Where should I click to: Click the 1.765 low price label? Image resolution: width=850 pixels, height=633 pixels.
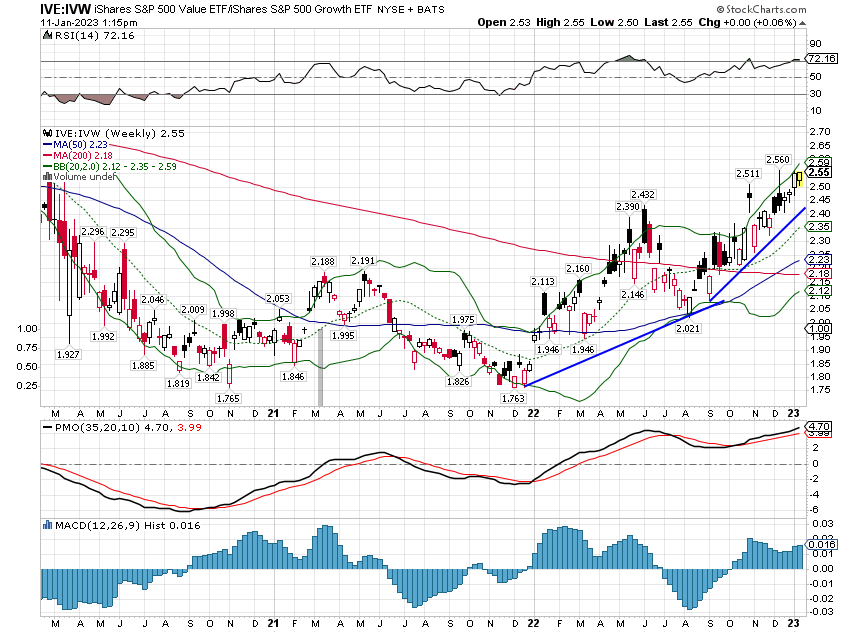click(x=228, y=398)
